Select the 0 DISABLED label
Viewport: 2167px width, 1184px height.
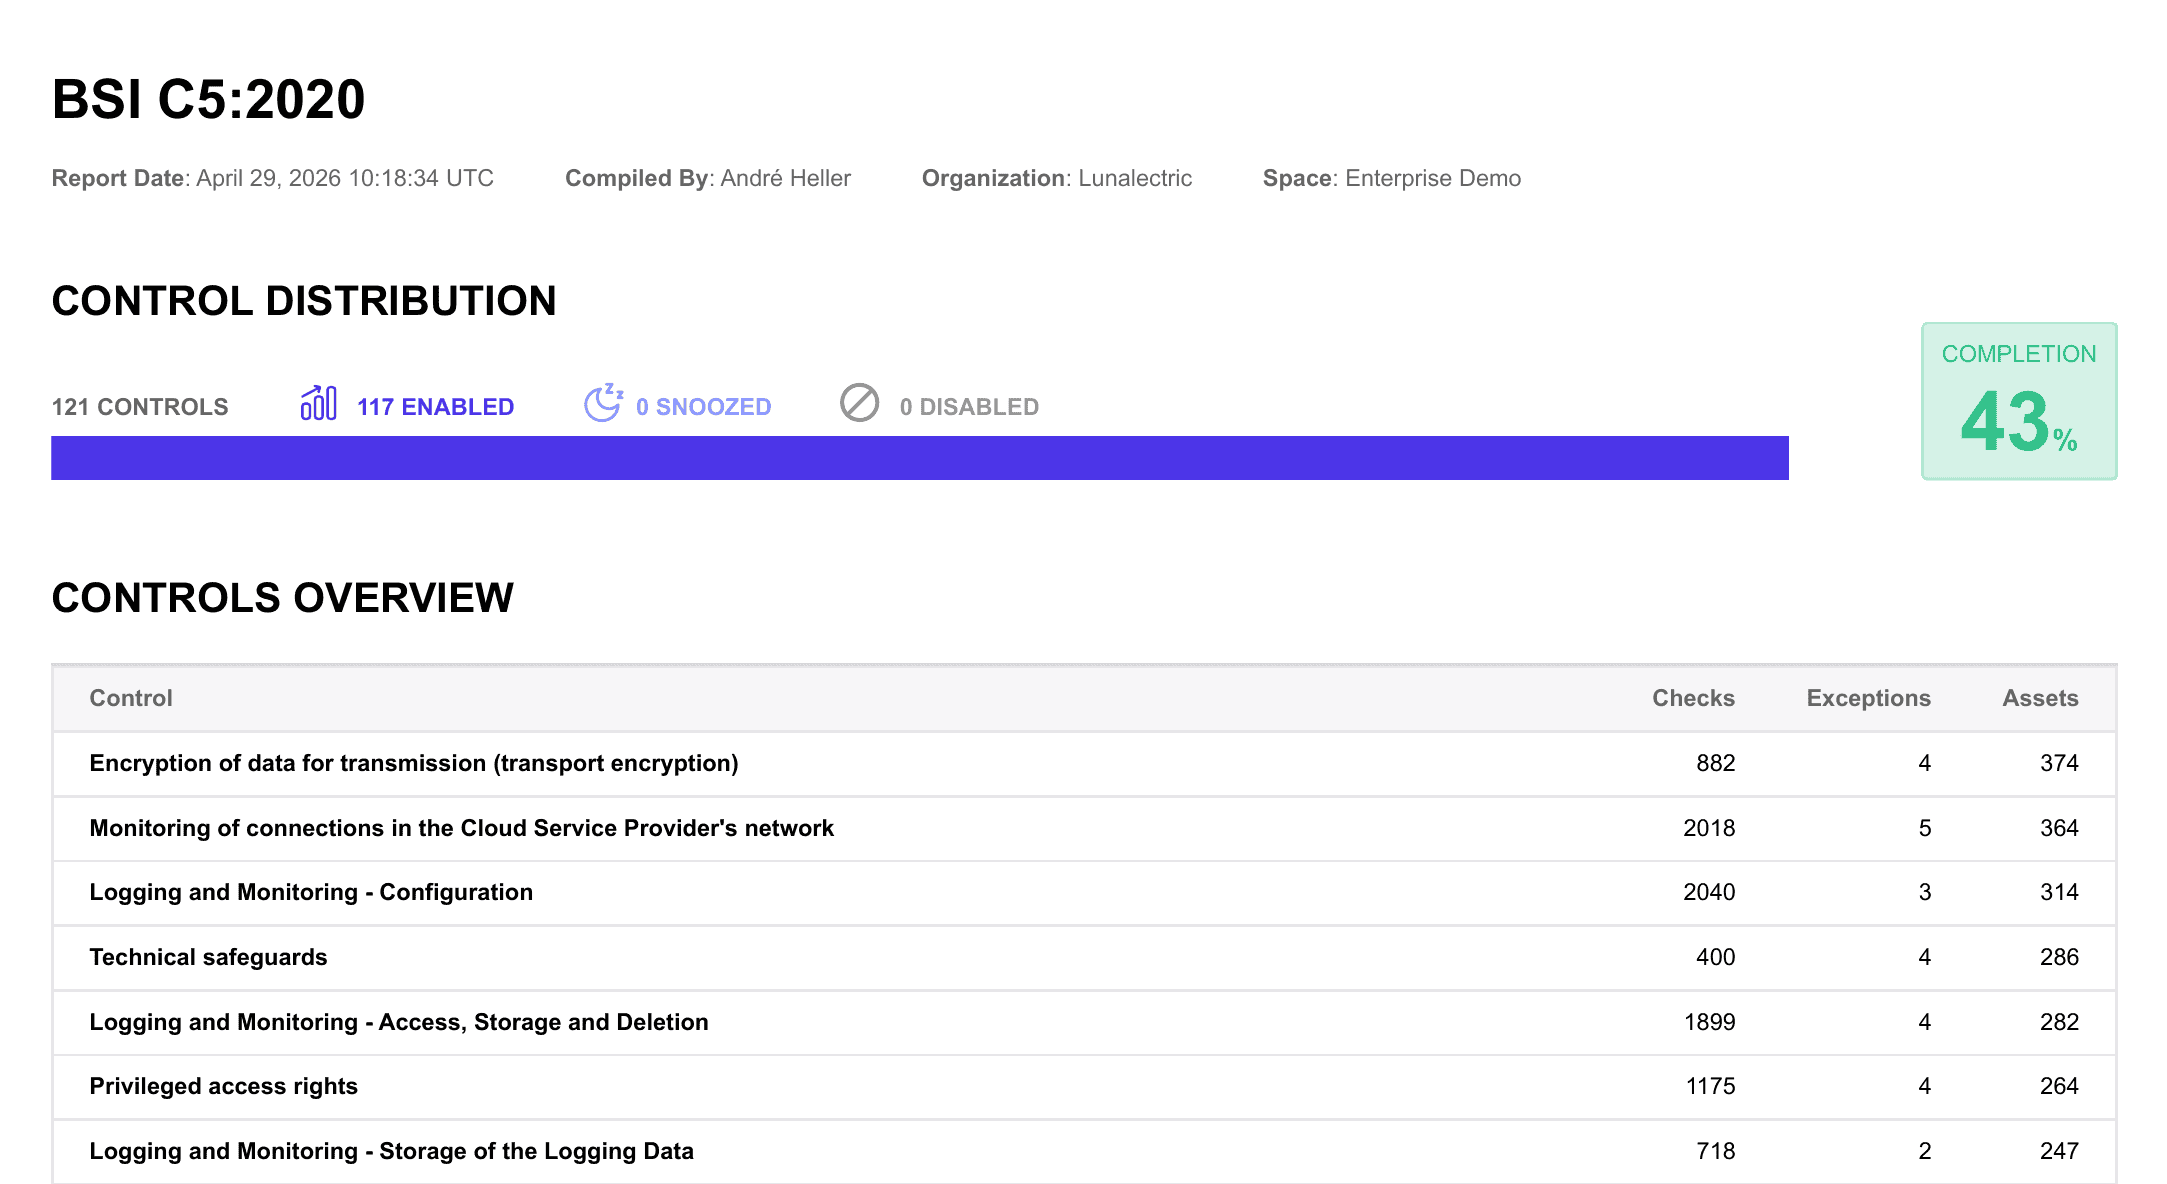(x=969, y=407)
